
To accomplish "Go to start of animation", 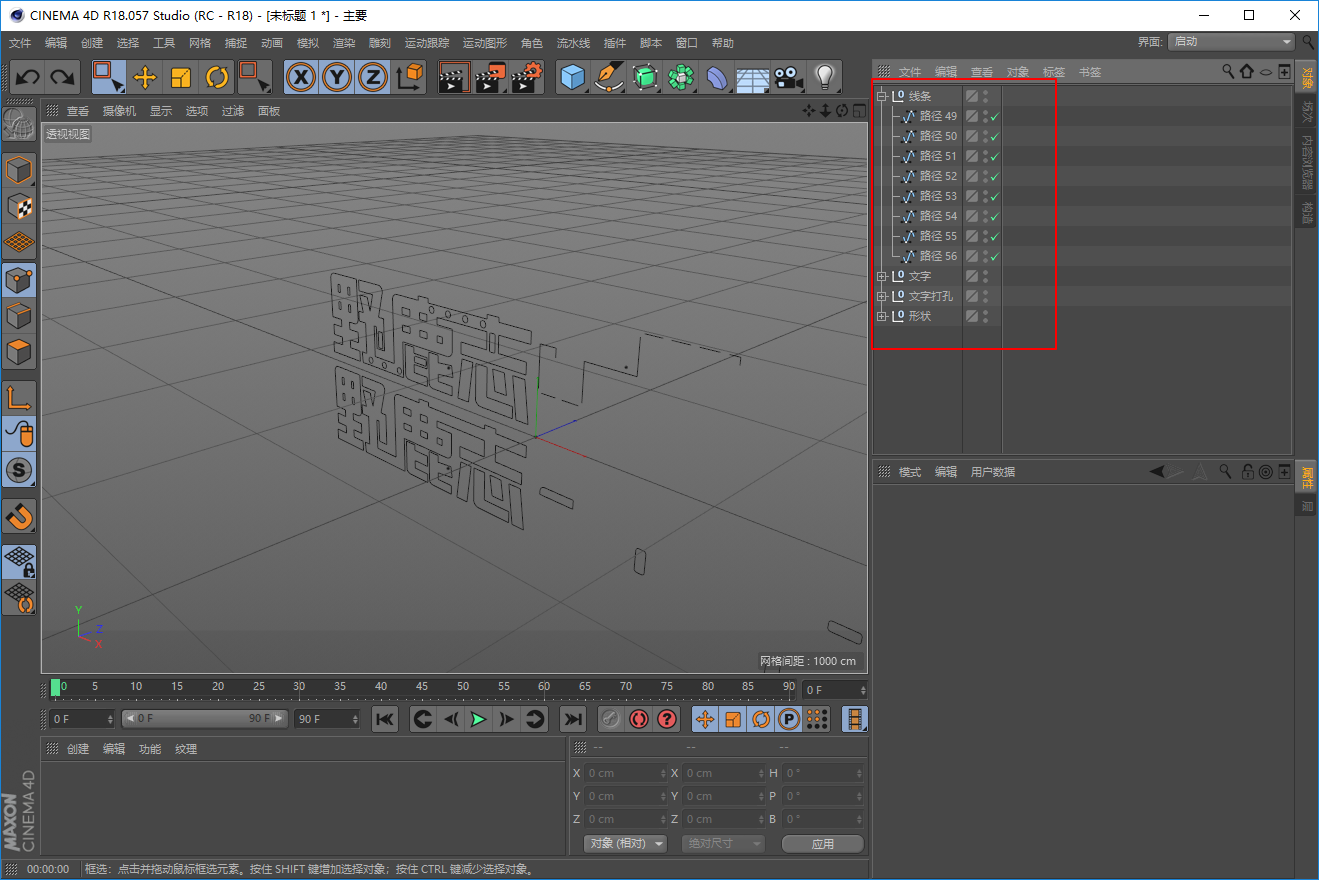I will coord(385,719).
